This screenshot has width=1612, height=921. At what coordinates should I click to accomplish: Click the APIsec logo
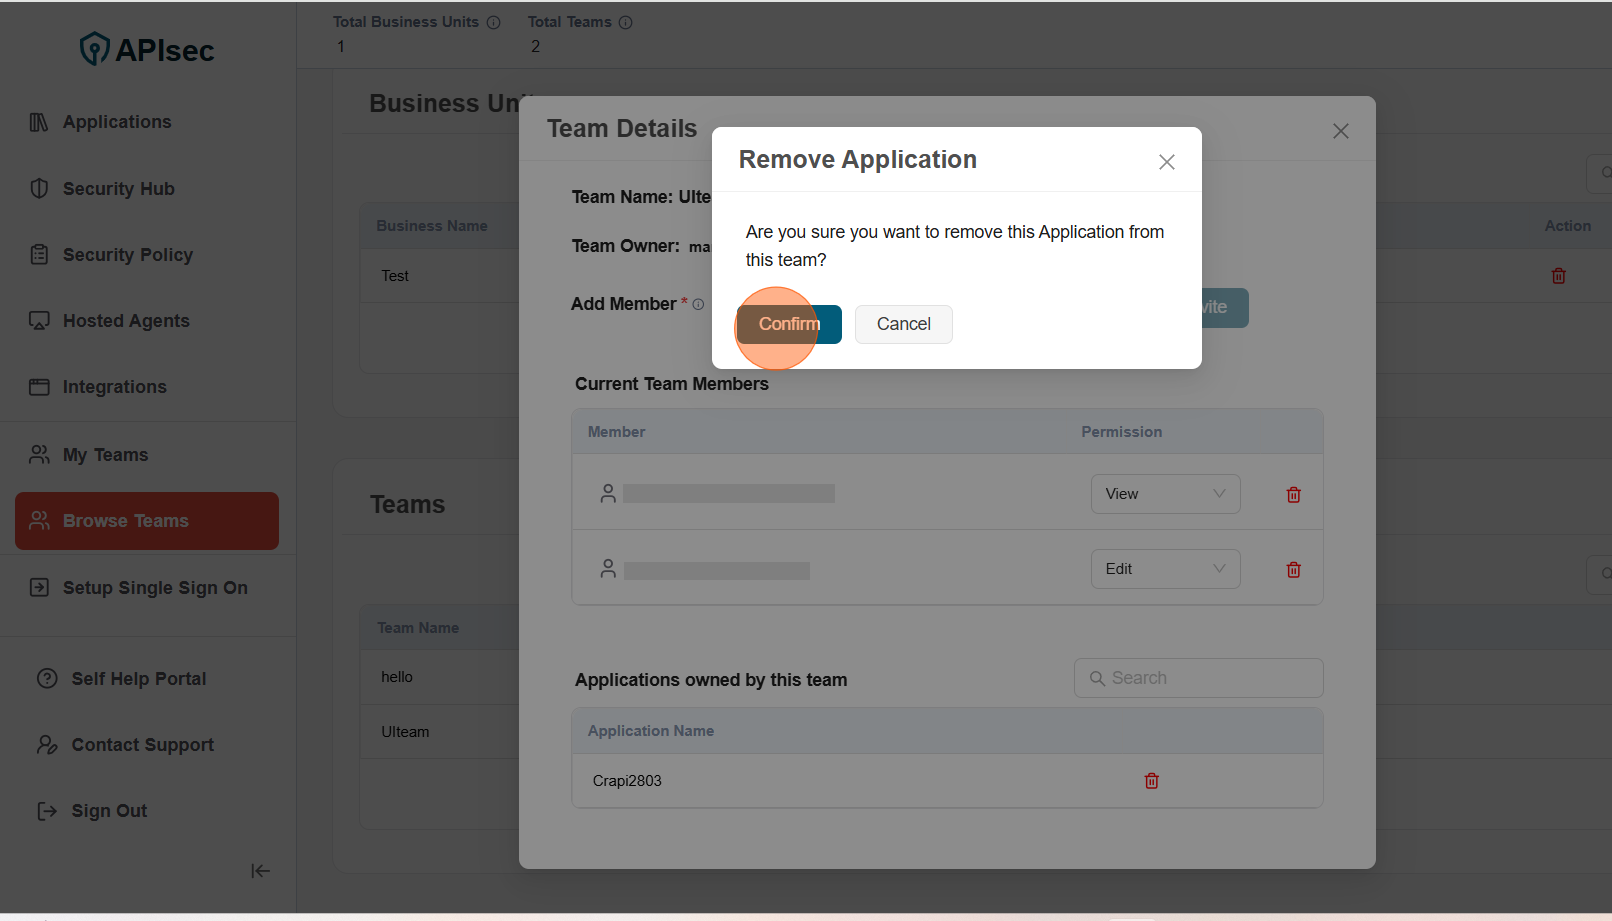coord(147,49)
